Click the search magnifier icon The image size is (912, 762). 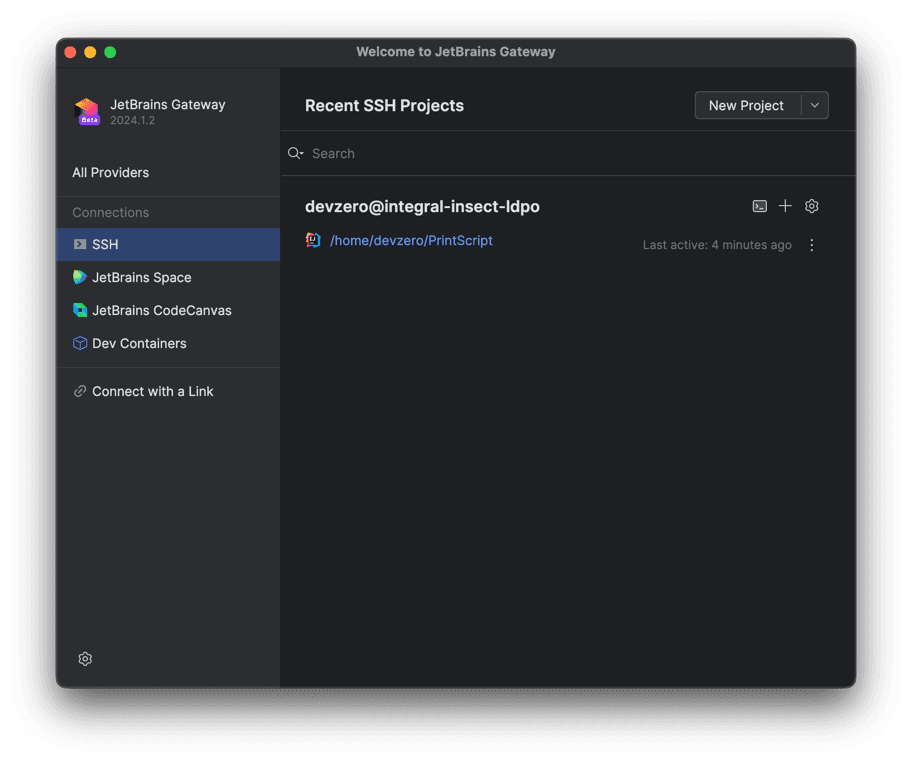295,153
